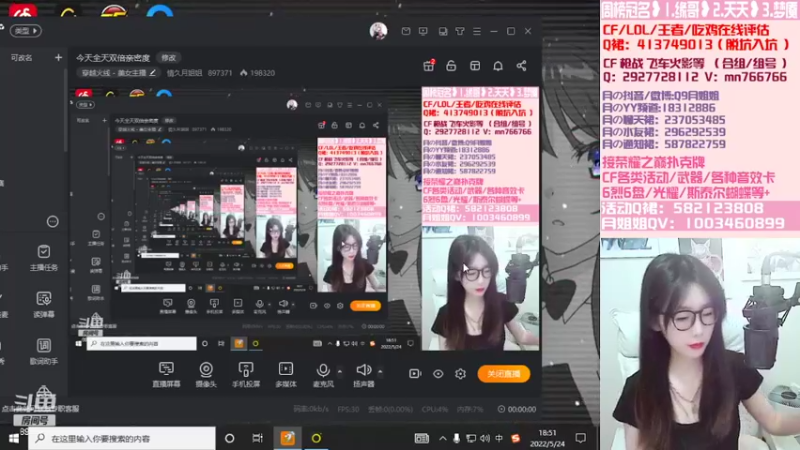Open 主播任务 streamer tasks

point(44,258)
